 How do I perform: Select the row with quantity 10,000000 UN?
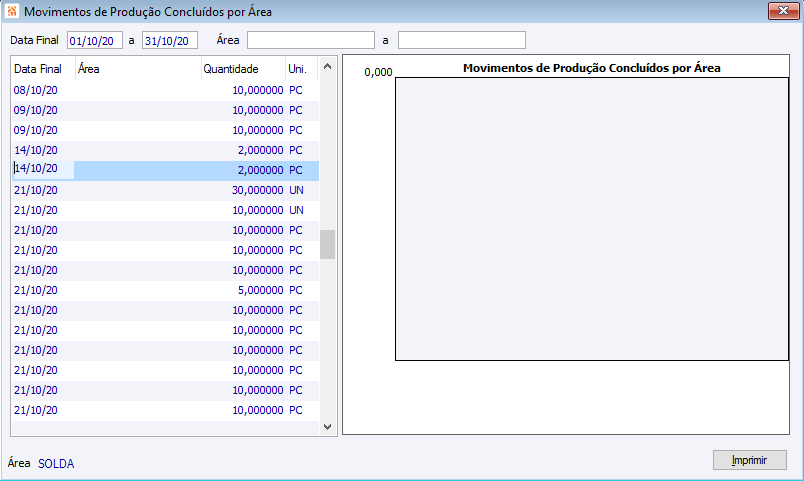coord(165,210)
